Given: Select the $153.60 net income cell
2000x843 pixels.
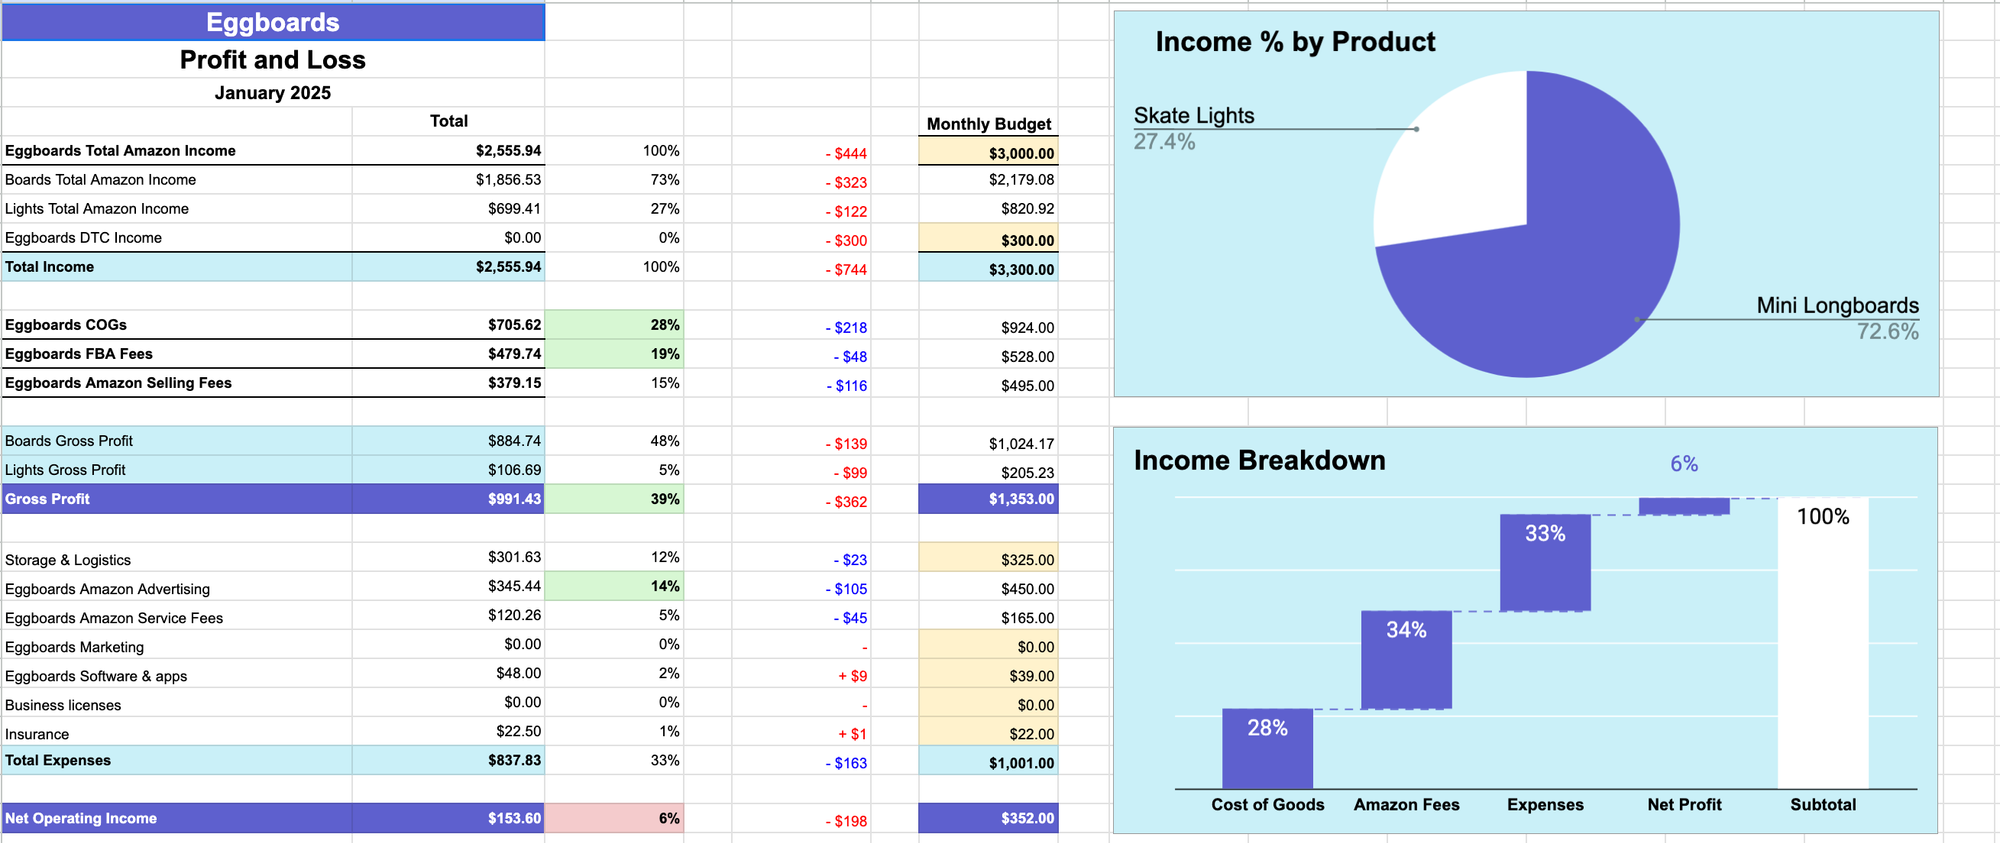Looking at the screenshot, I should coord(448,818).
